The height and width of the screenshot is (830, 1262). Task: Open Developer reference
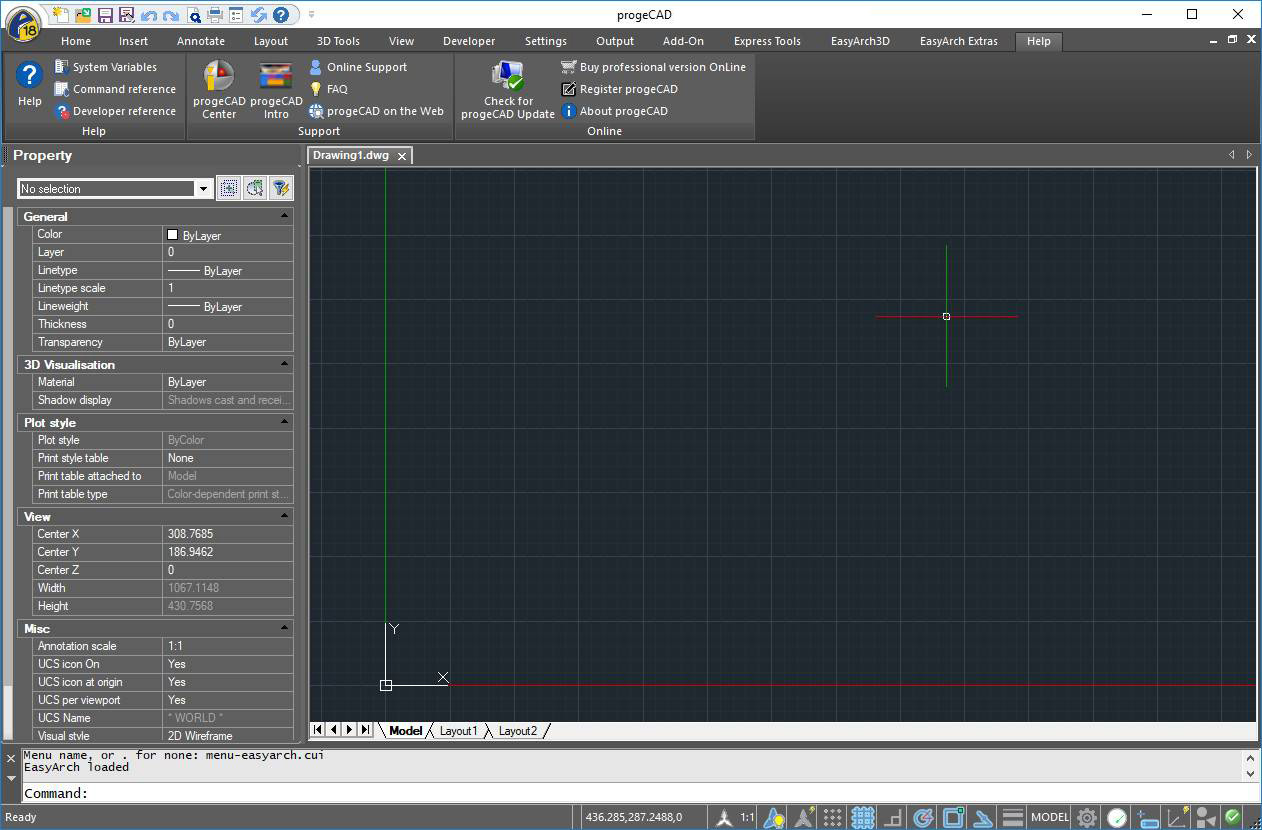[x=115, y=111]
